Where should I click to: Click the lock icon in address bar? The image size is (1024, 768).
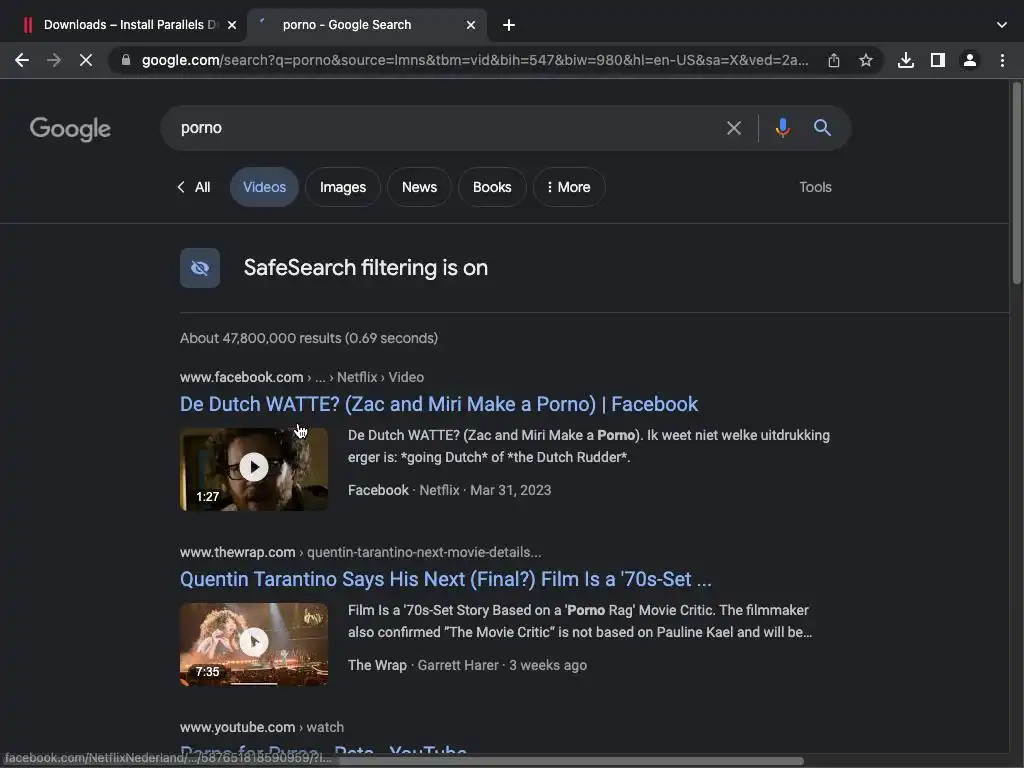126,60
